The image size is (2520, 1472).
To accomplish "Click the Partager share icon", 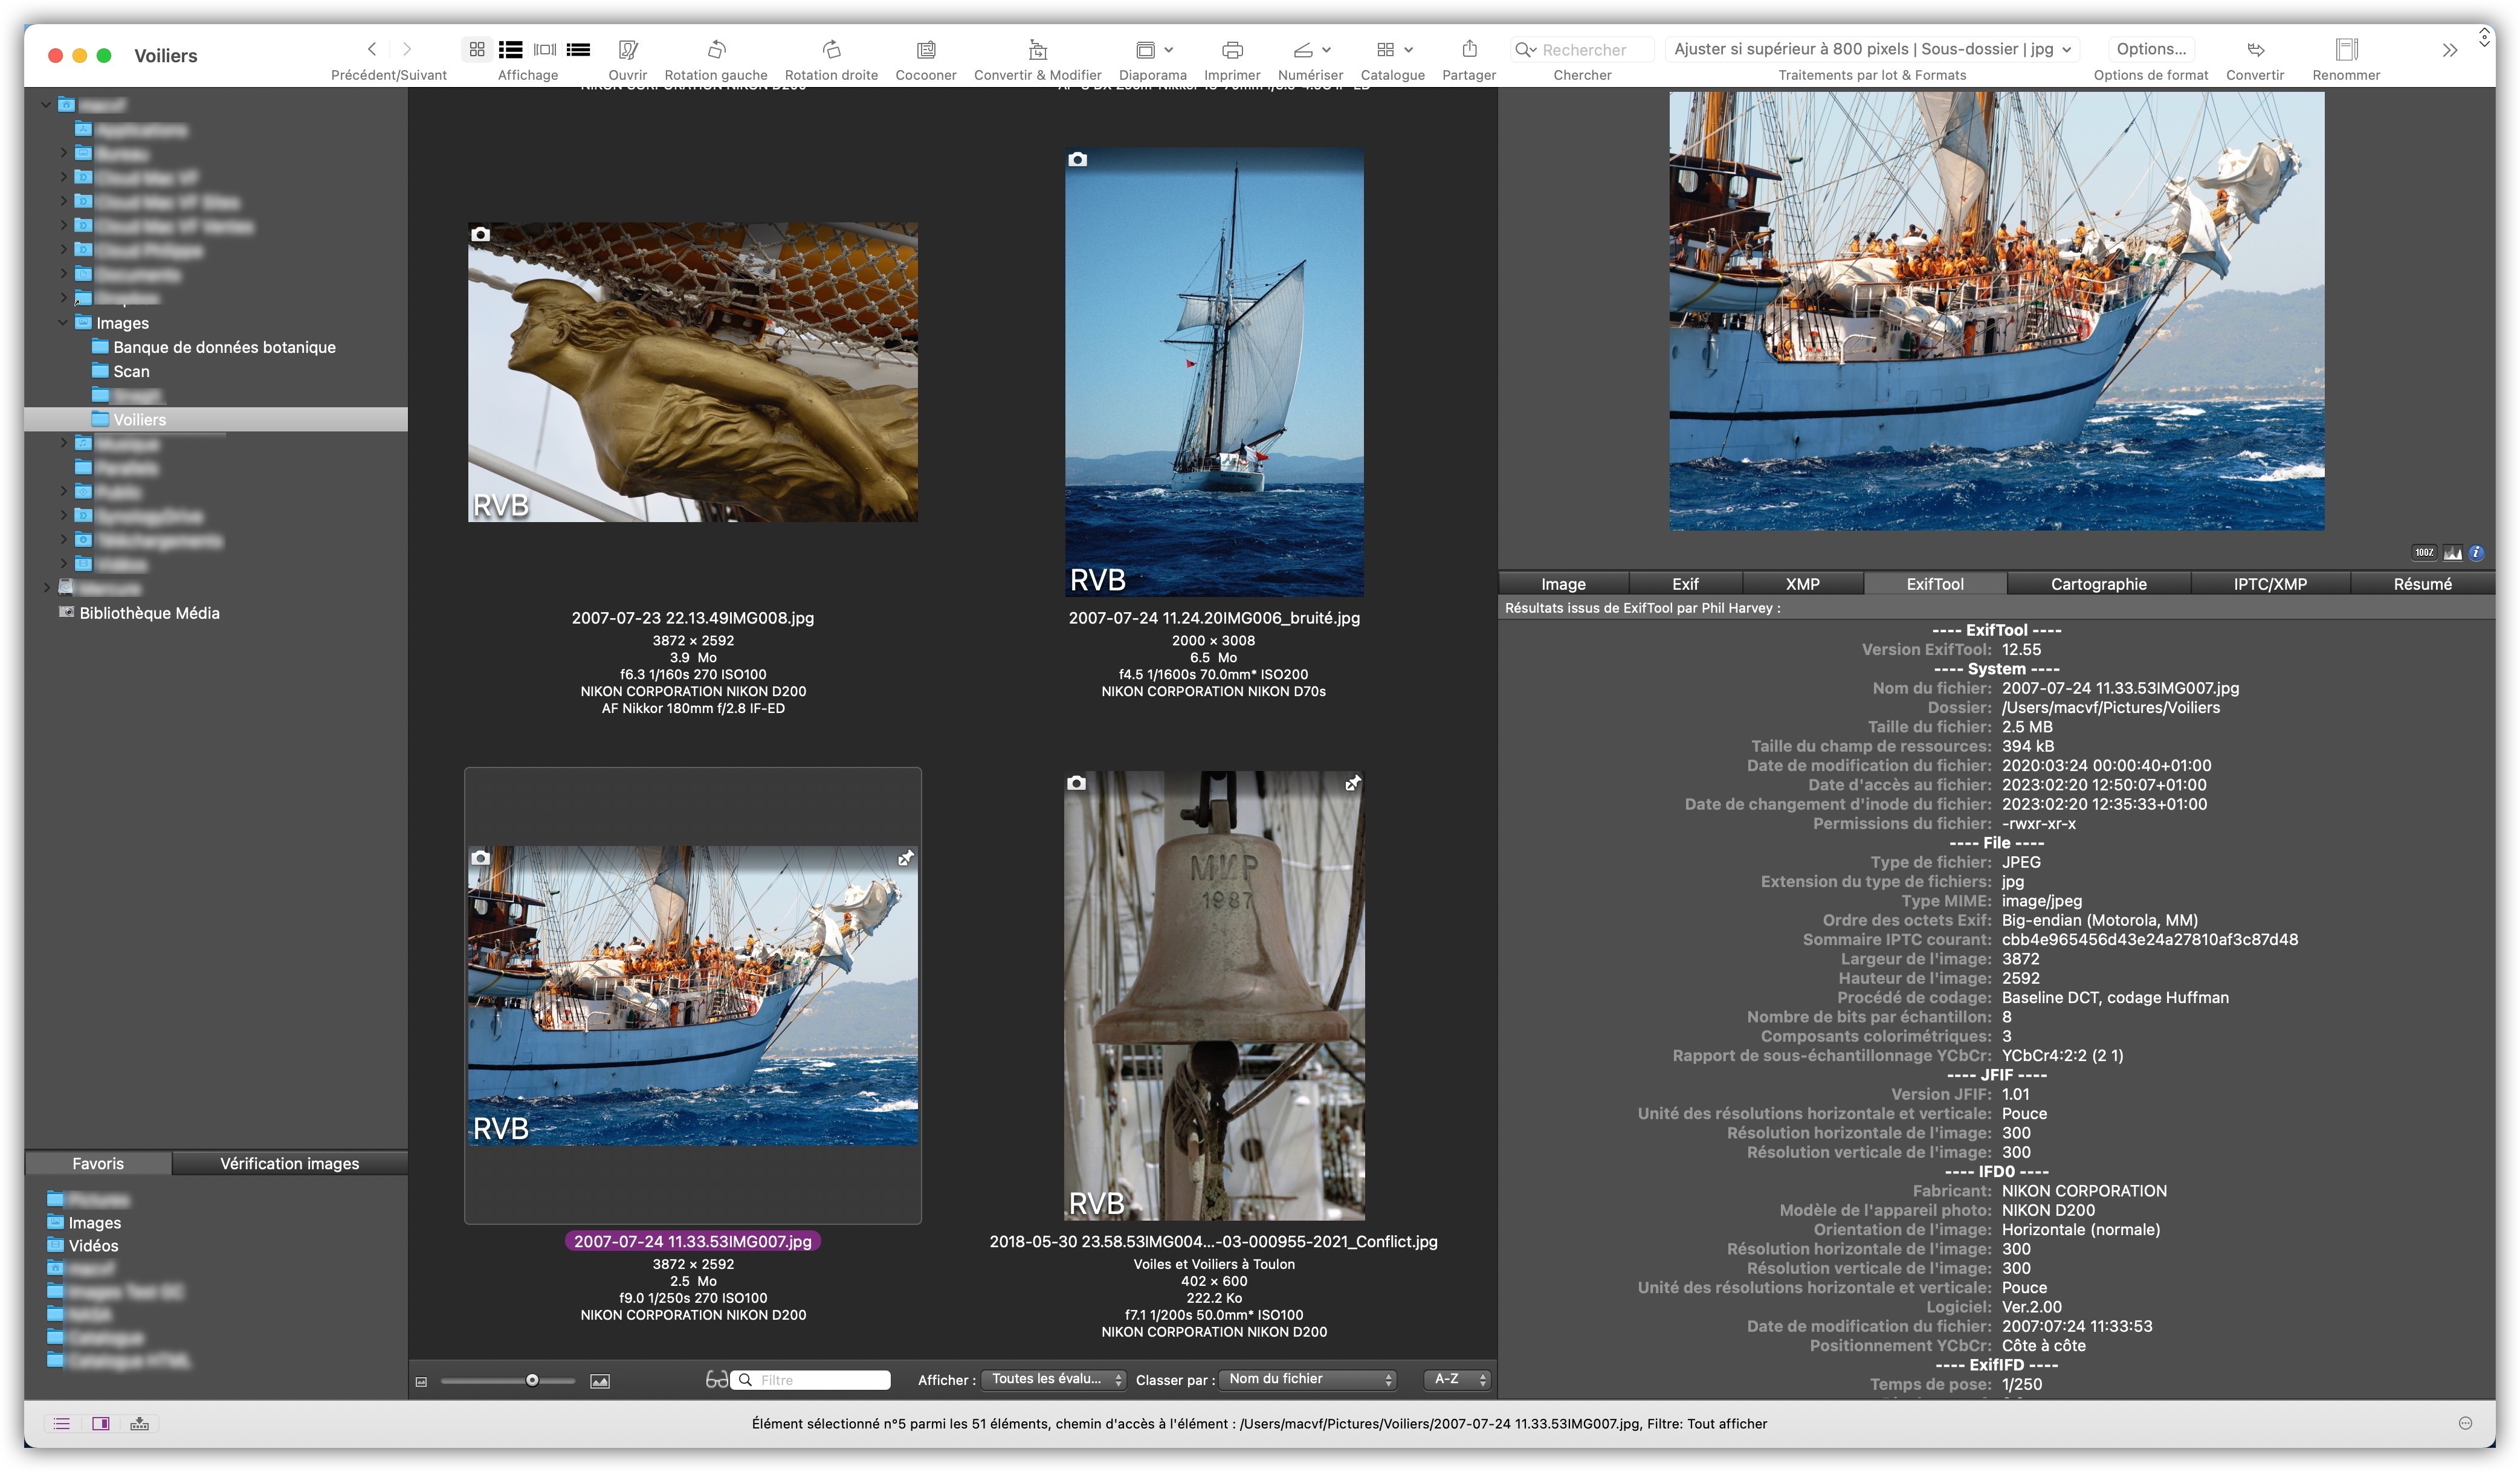I will [1469, 49].
